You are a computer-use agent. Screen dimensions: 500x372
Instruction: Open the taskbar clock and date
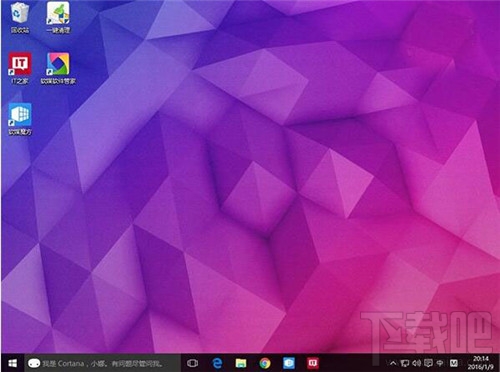(x=480, y=363)
